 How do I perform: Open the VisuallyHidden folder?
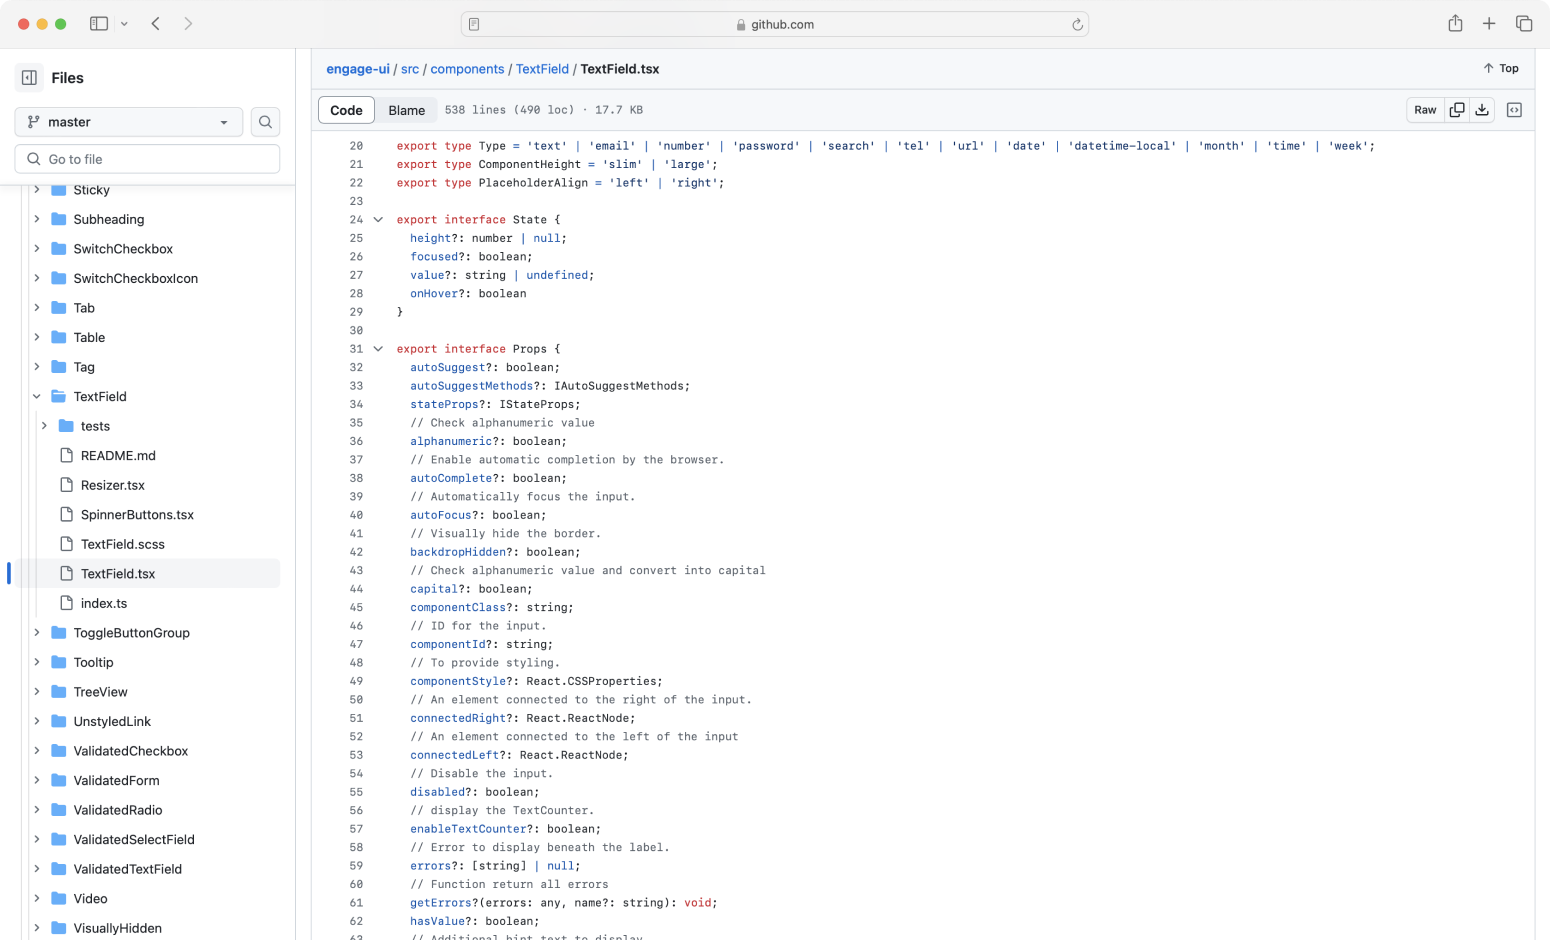(x=118, y=928)
